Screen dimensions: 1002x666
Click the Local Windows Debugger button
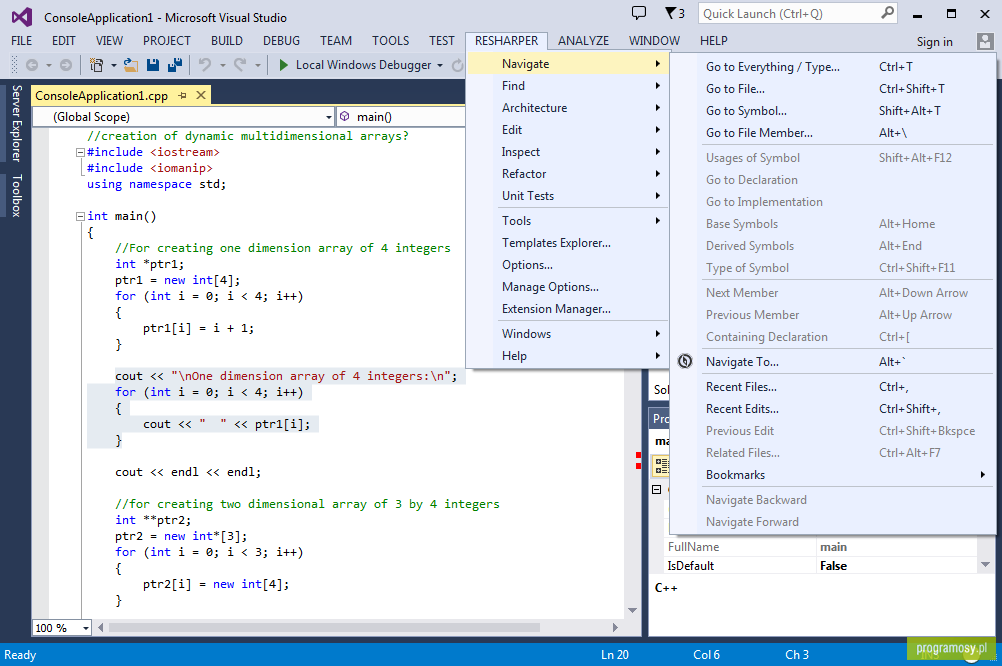(355, 65)
